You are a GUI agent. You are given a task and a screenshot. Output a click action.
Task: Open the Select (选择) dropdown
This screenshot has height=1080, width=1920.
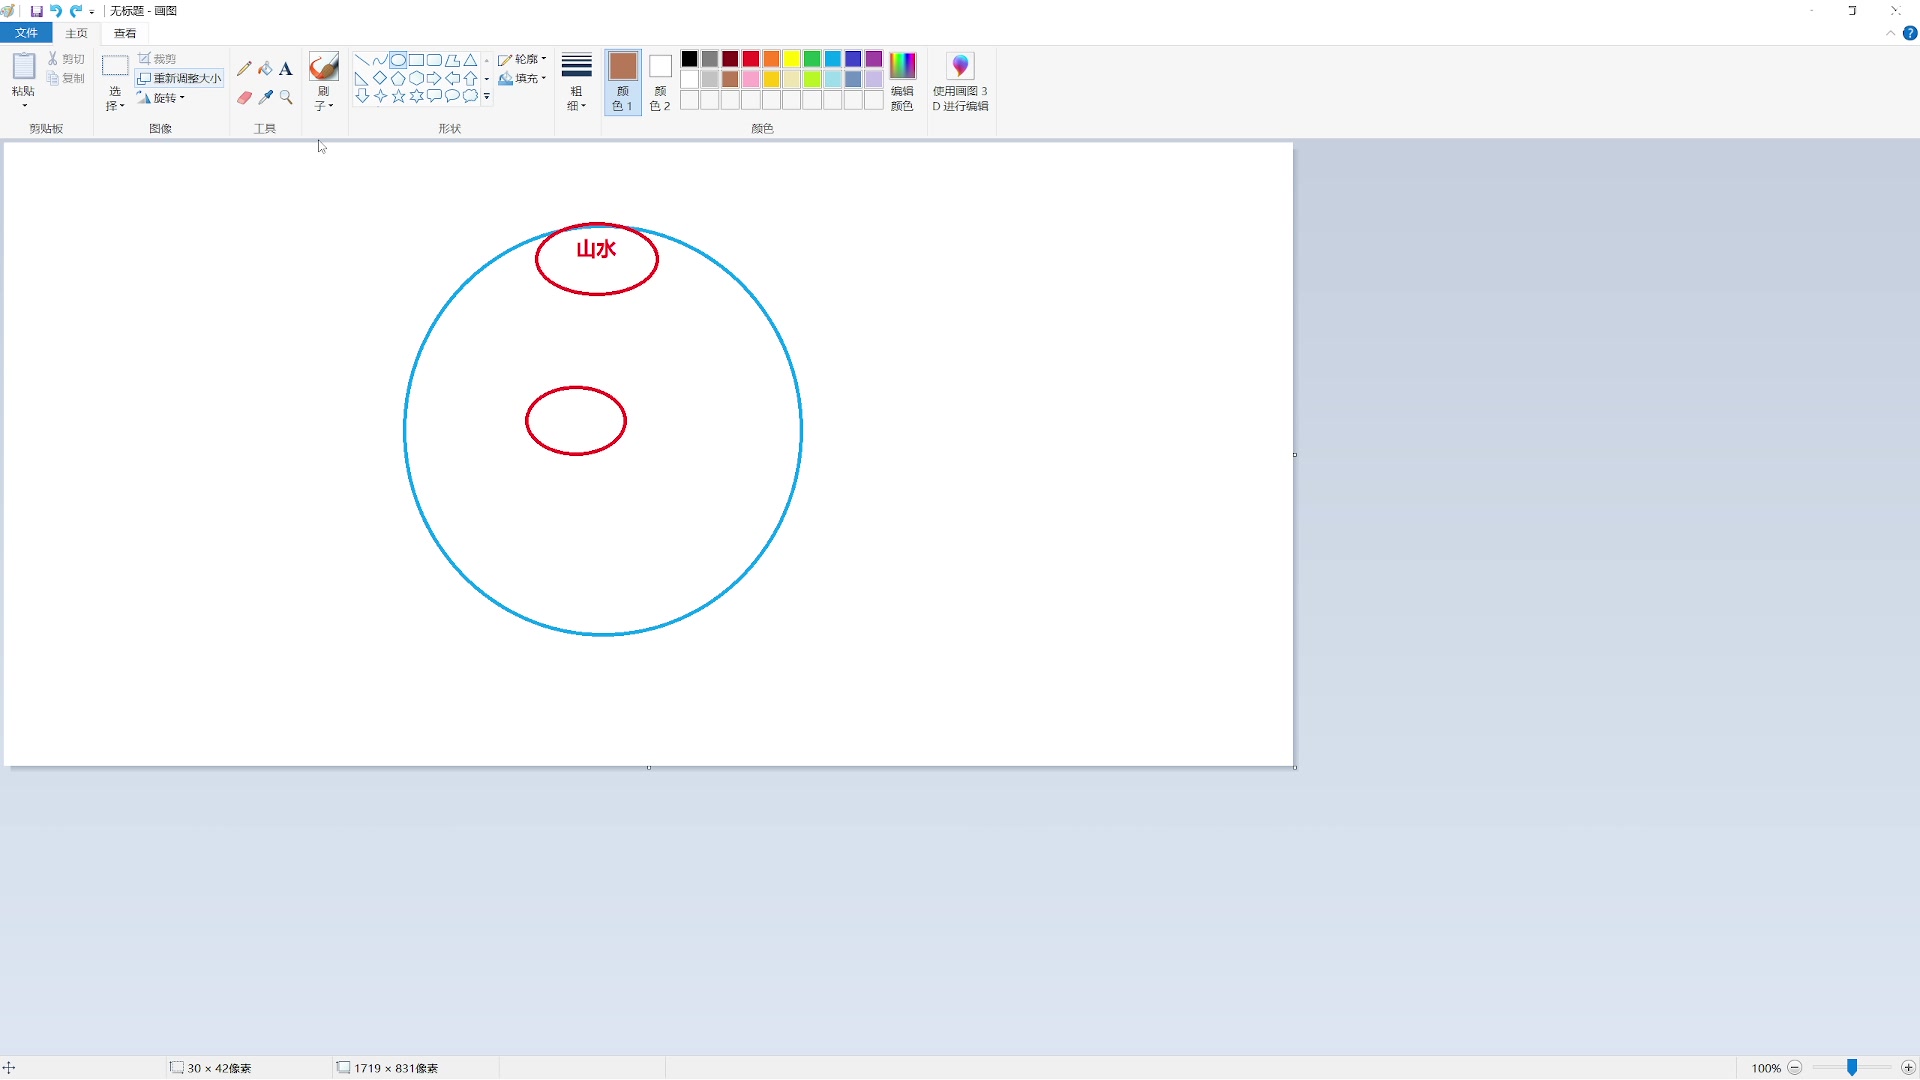[x=115, y=98]
